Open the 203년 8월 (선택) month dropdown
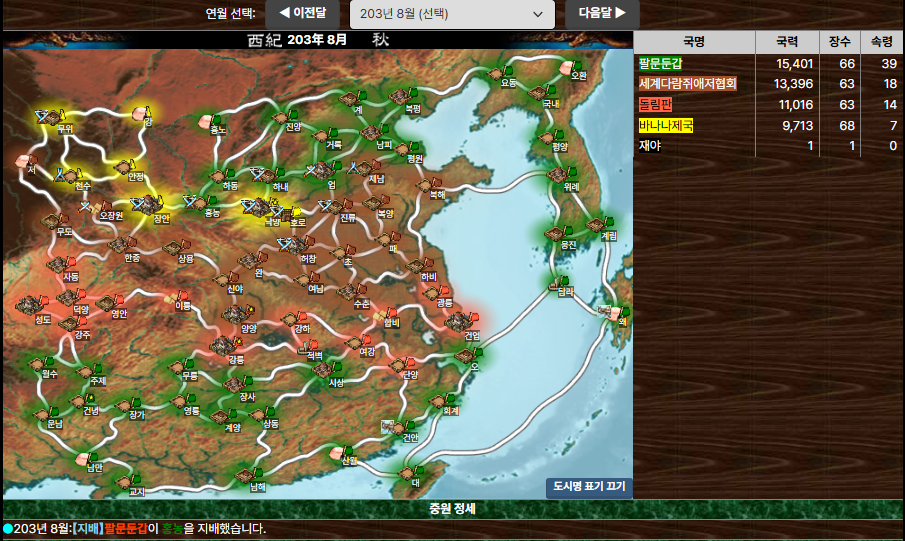Screen dimensions: 905x541 click(x=452, y=14)
